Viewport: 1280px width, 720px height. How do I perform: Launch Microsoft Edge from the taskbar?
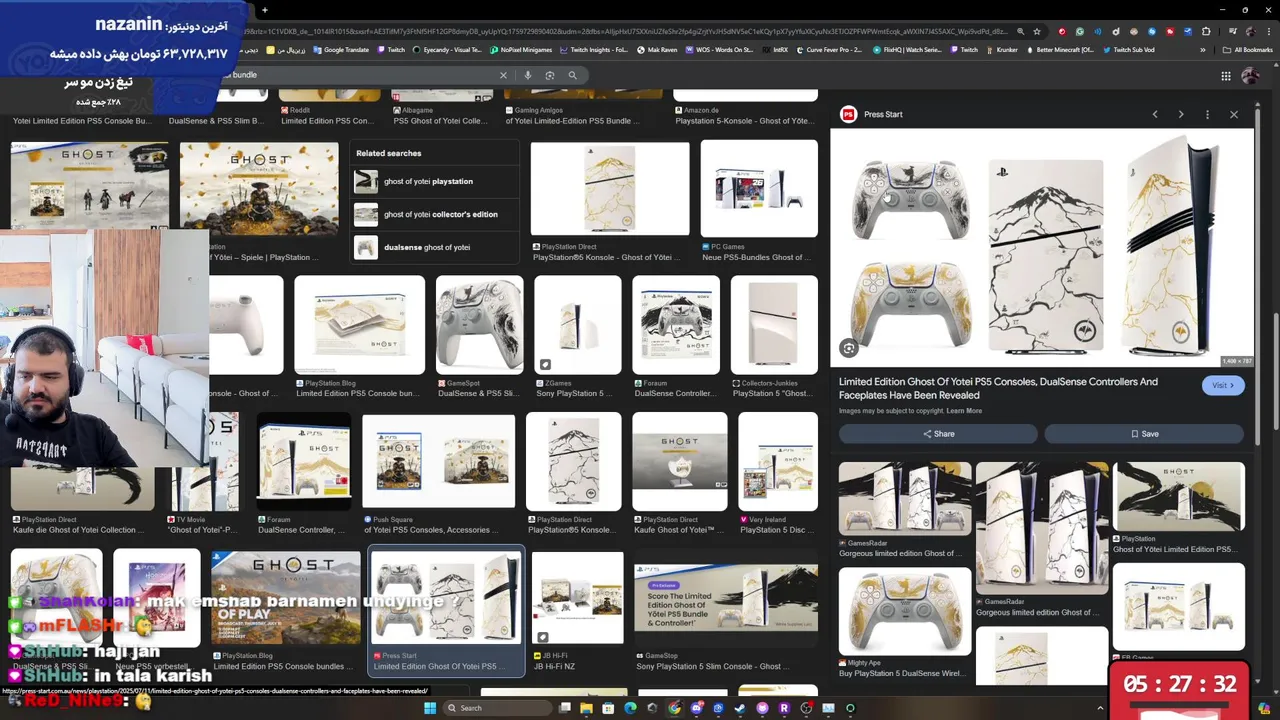point(630,708)
